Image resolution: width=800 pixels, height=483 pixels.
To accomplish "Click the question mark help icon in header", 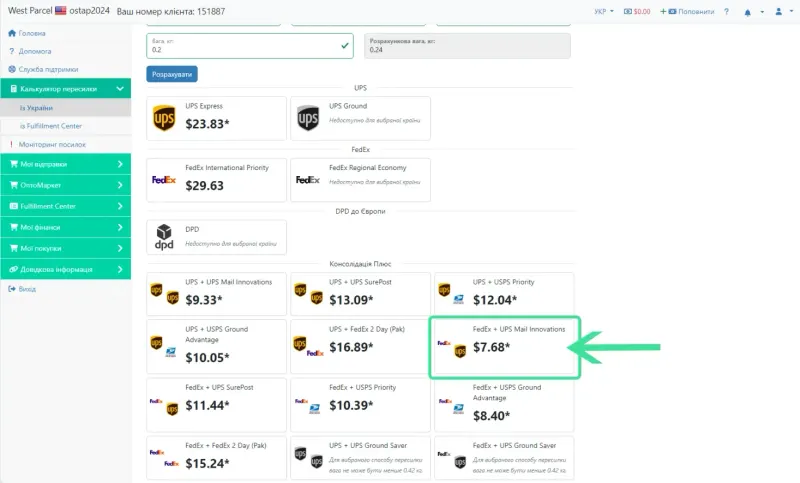I will (x=726, y=11).
